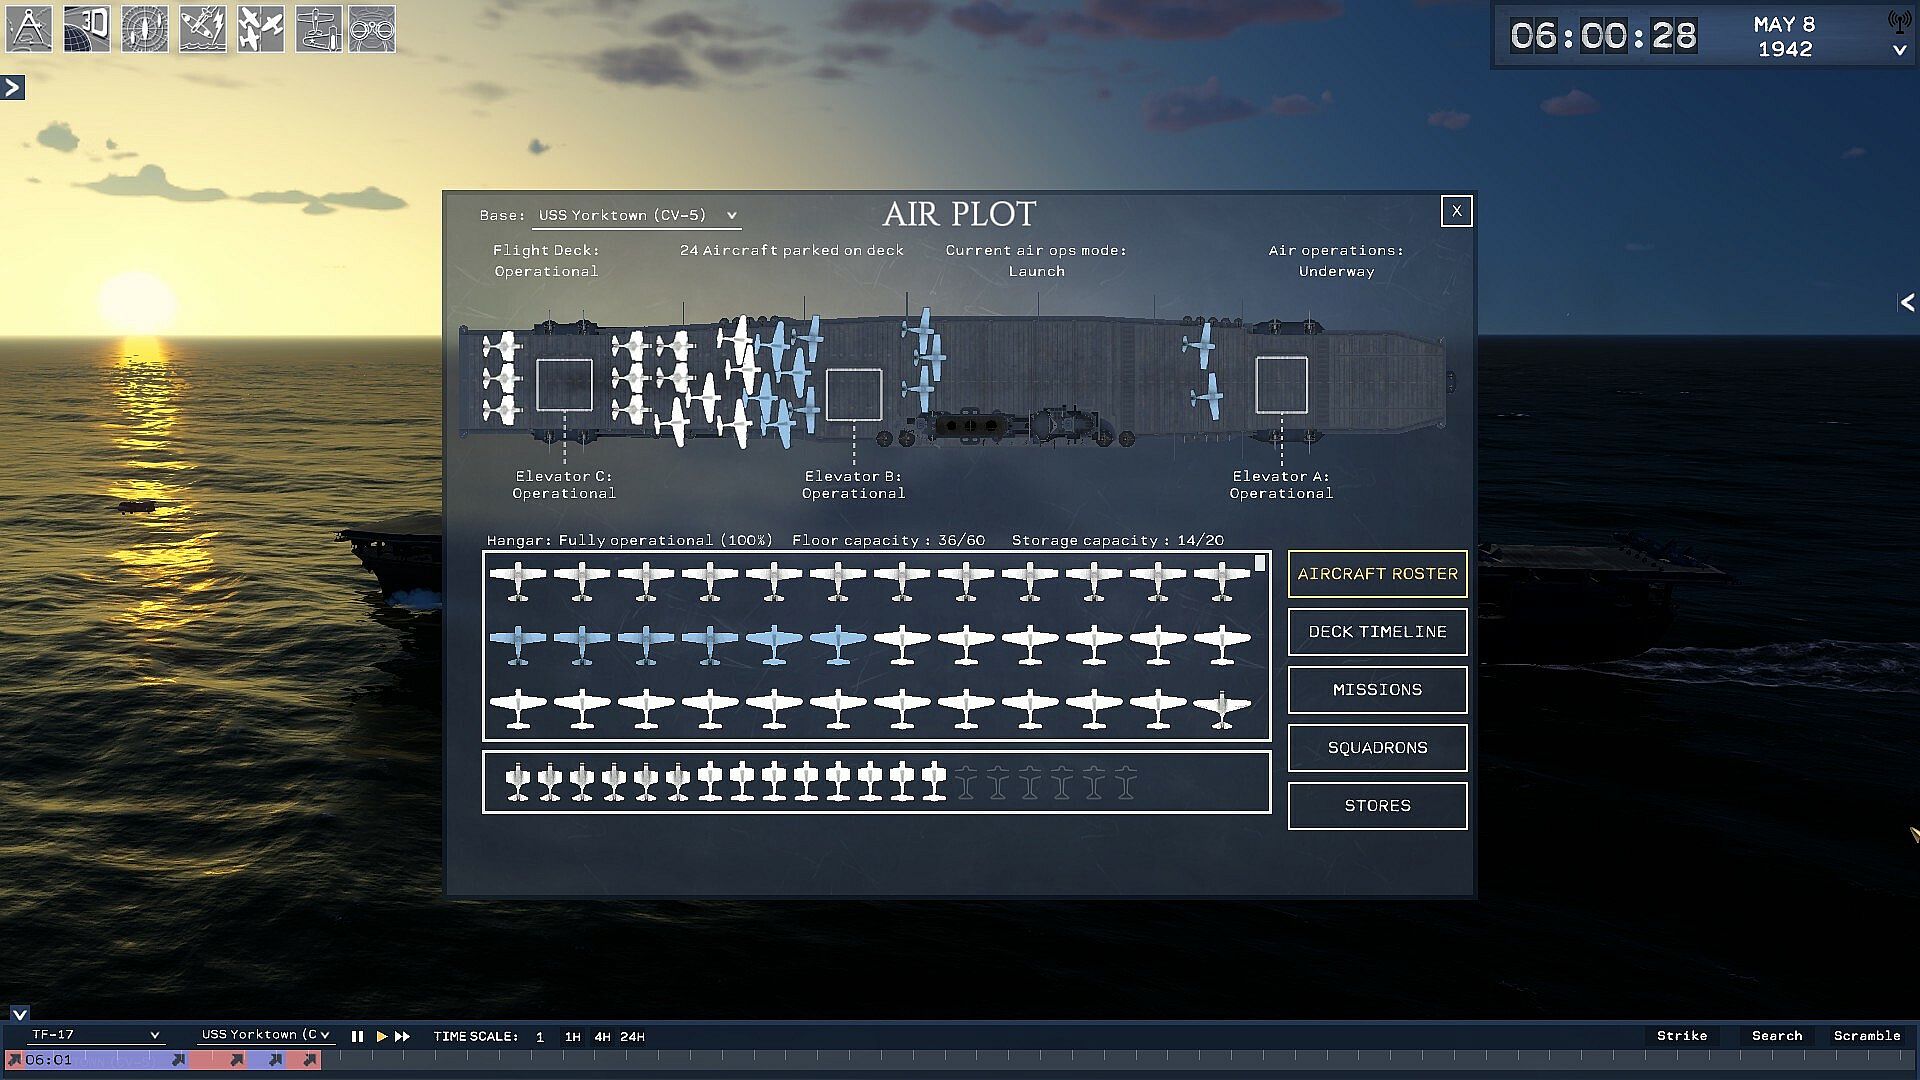Open the air strike attack icon
The width and height of the screenshot is (1920, 1080).
(x=203, y=29)
